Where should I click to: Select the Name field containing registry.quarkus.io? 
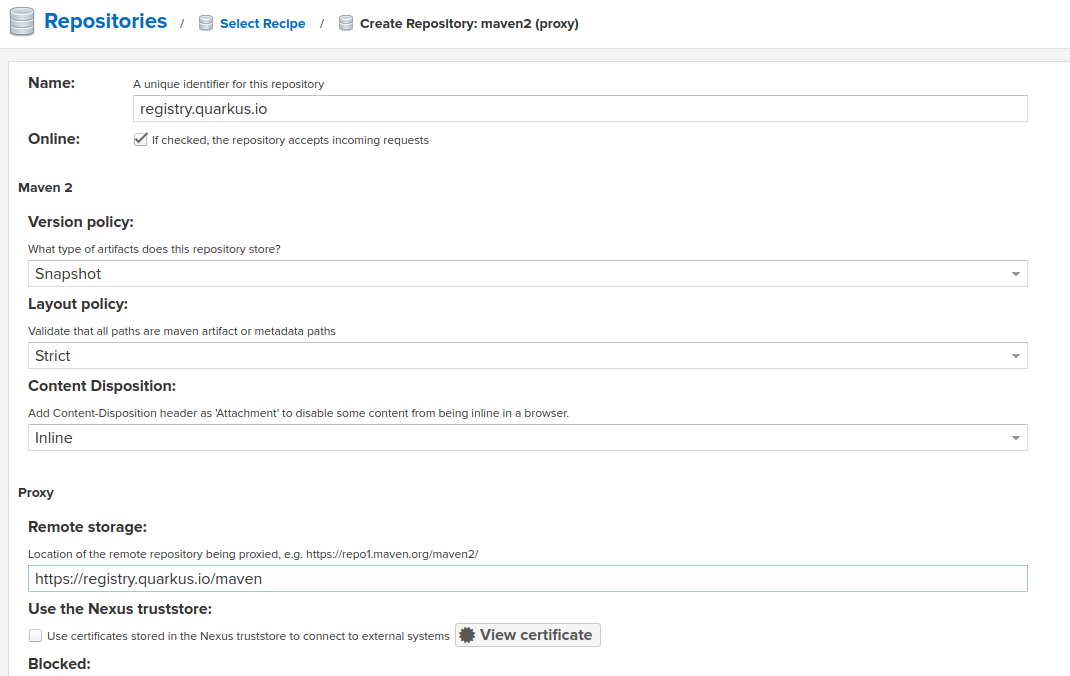click(580, 108)
